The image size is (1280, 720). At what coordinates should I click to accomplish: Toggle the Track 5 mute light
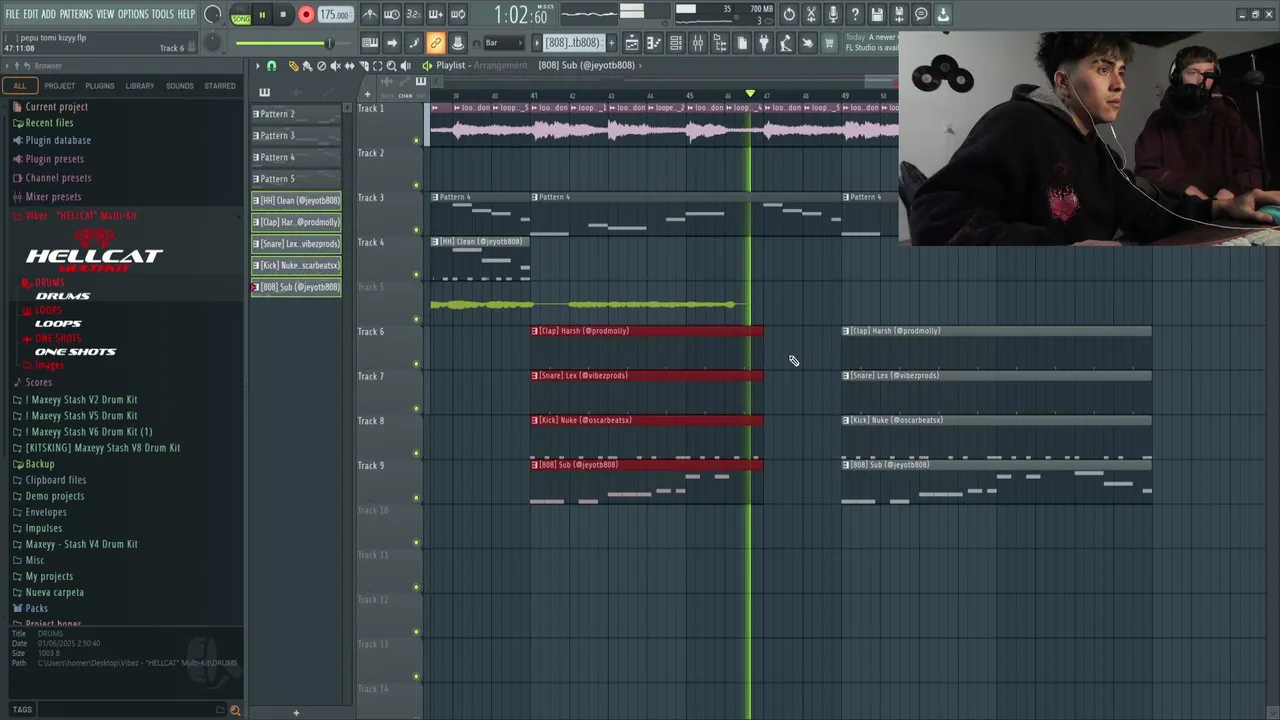tap(416, 319)
